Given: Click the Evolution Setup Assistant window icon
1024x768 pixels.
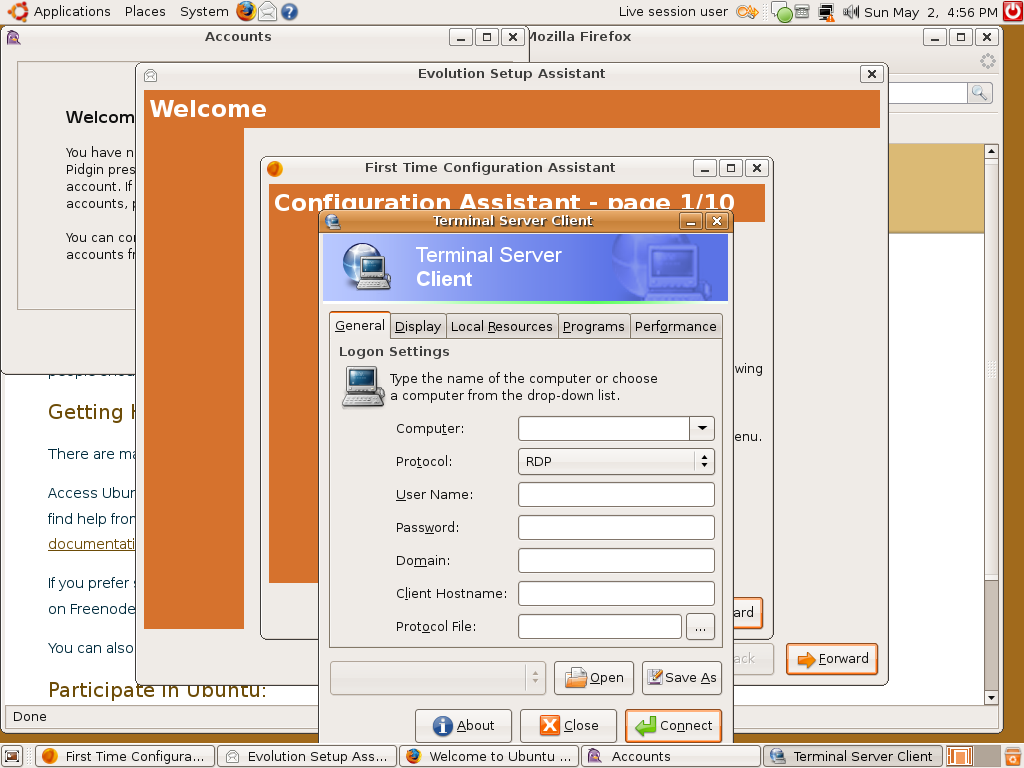Looking at the screenshot, I should (x=151, y=75).
